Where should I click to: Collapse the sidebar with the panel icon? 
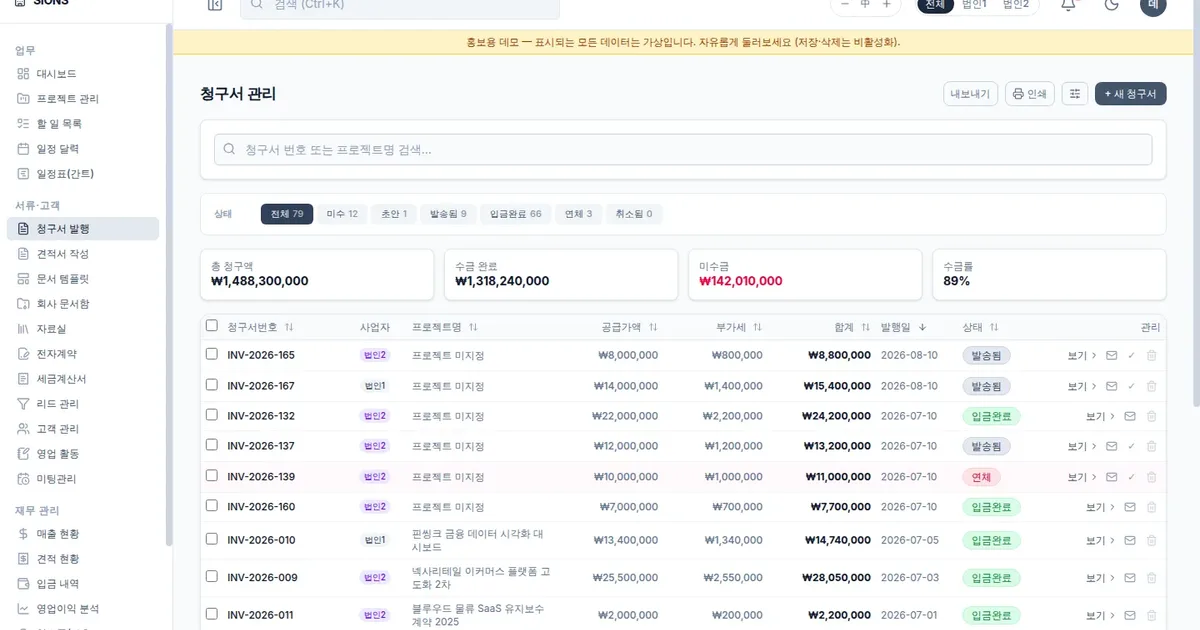tap(215, 5)
